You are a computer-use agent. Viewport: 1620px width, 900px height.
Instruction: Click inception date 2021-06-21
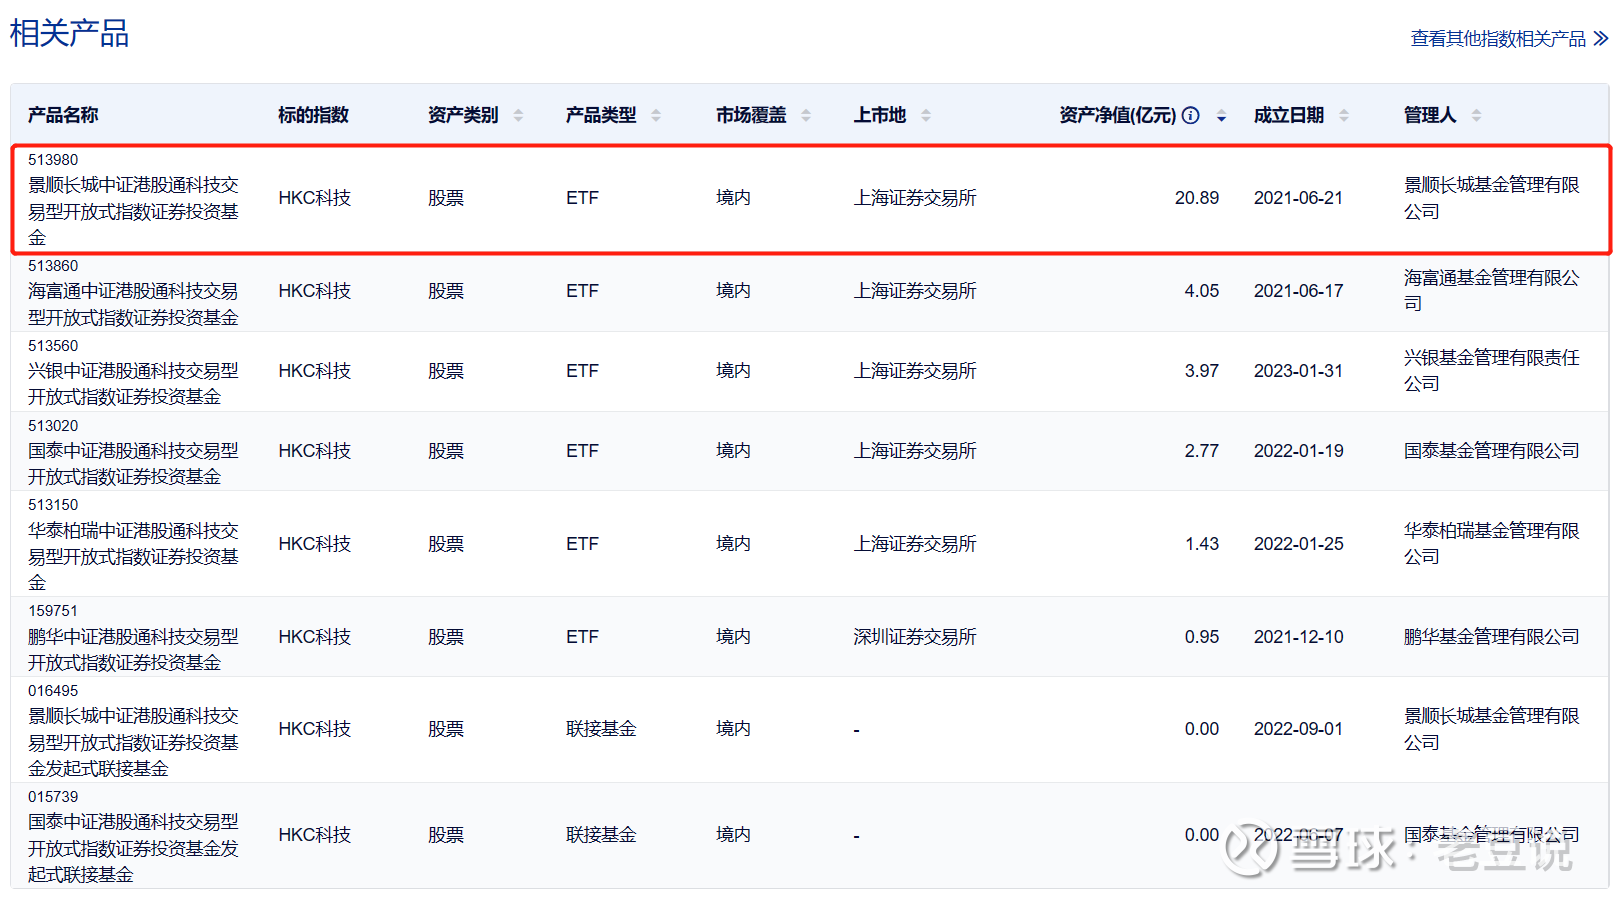coord(1298,198)
